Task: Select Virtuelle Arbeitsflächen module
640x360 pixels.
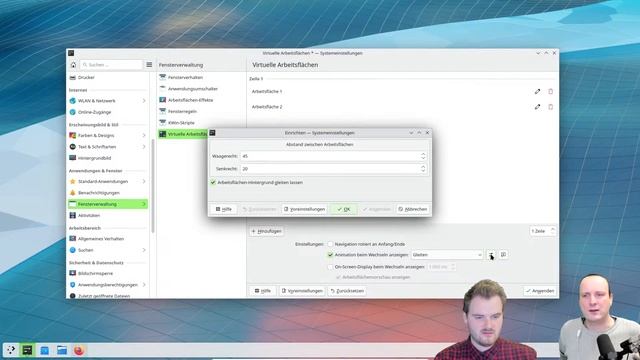Action: (183, 134)
